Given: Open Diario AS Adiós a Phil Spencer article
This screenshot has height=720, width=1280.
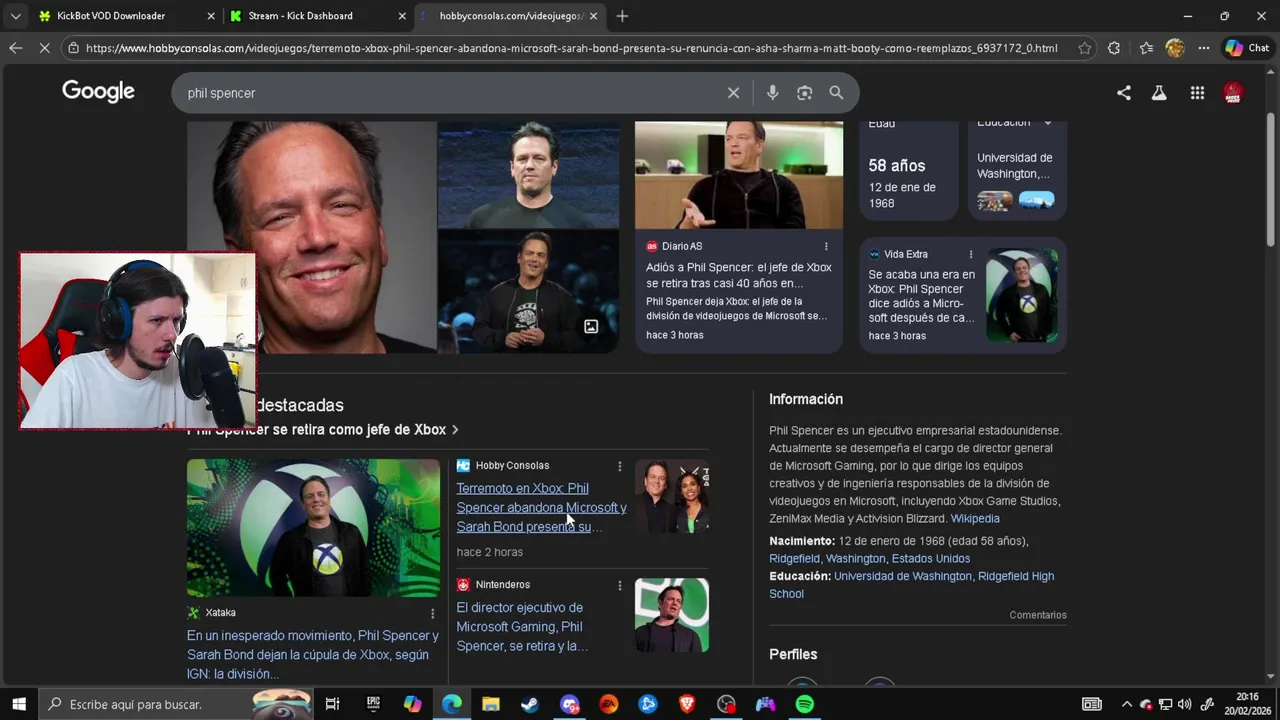Looking at the screenshot, I should [x=739, y=275].
